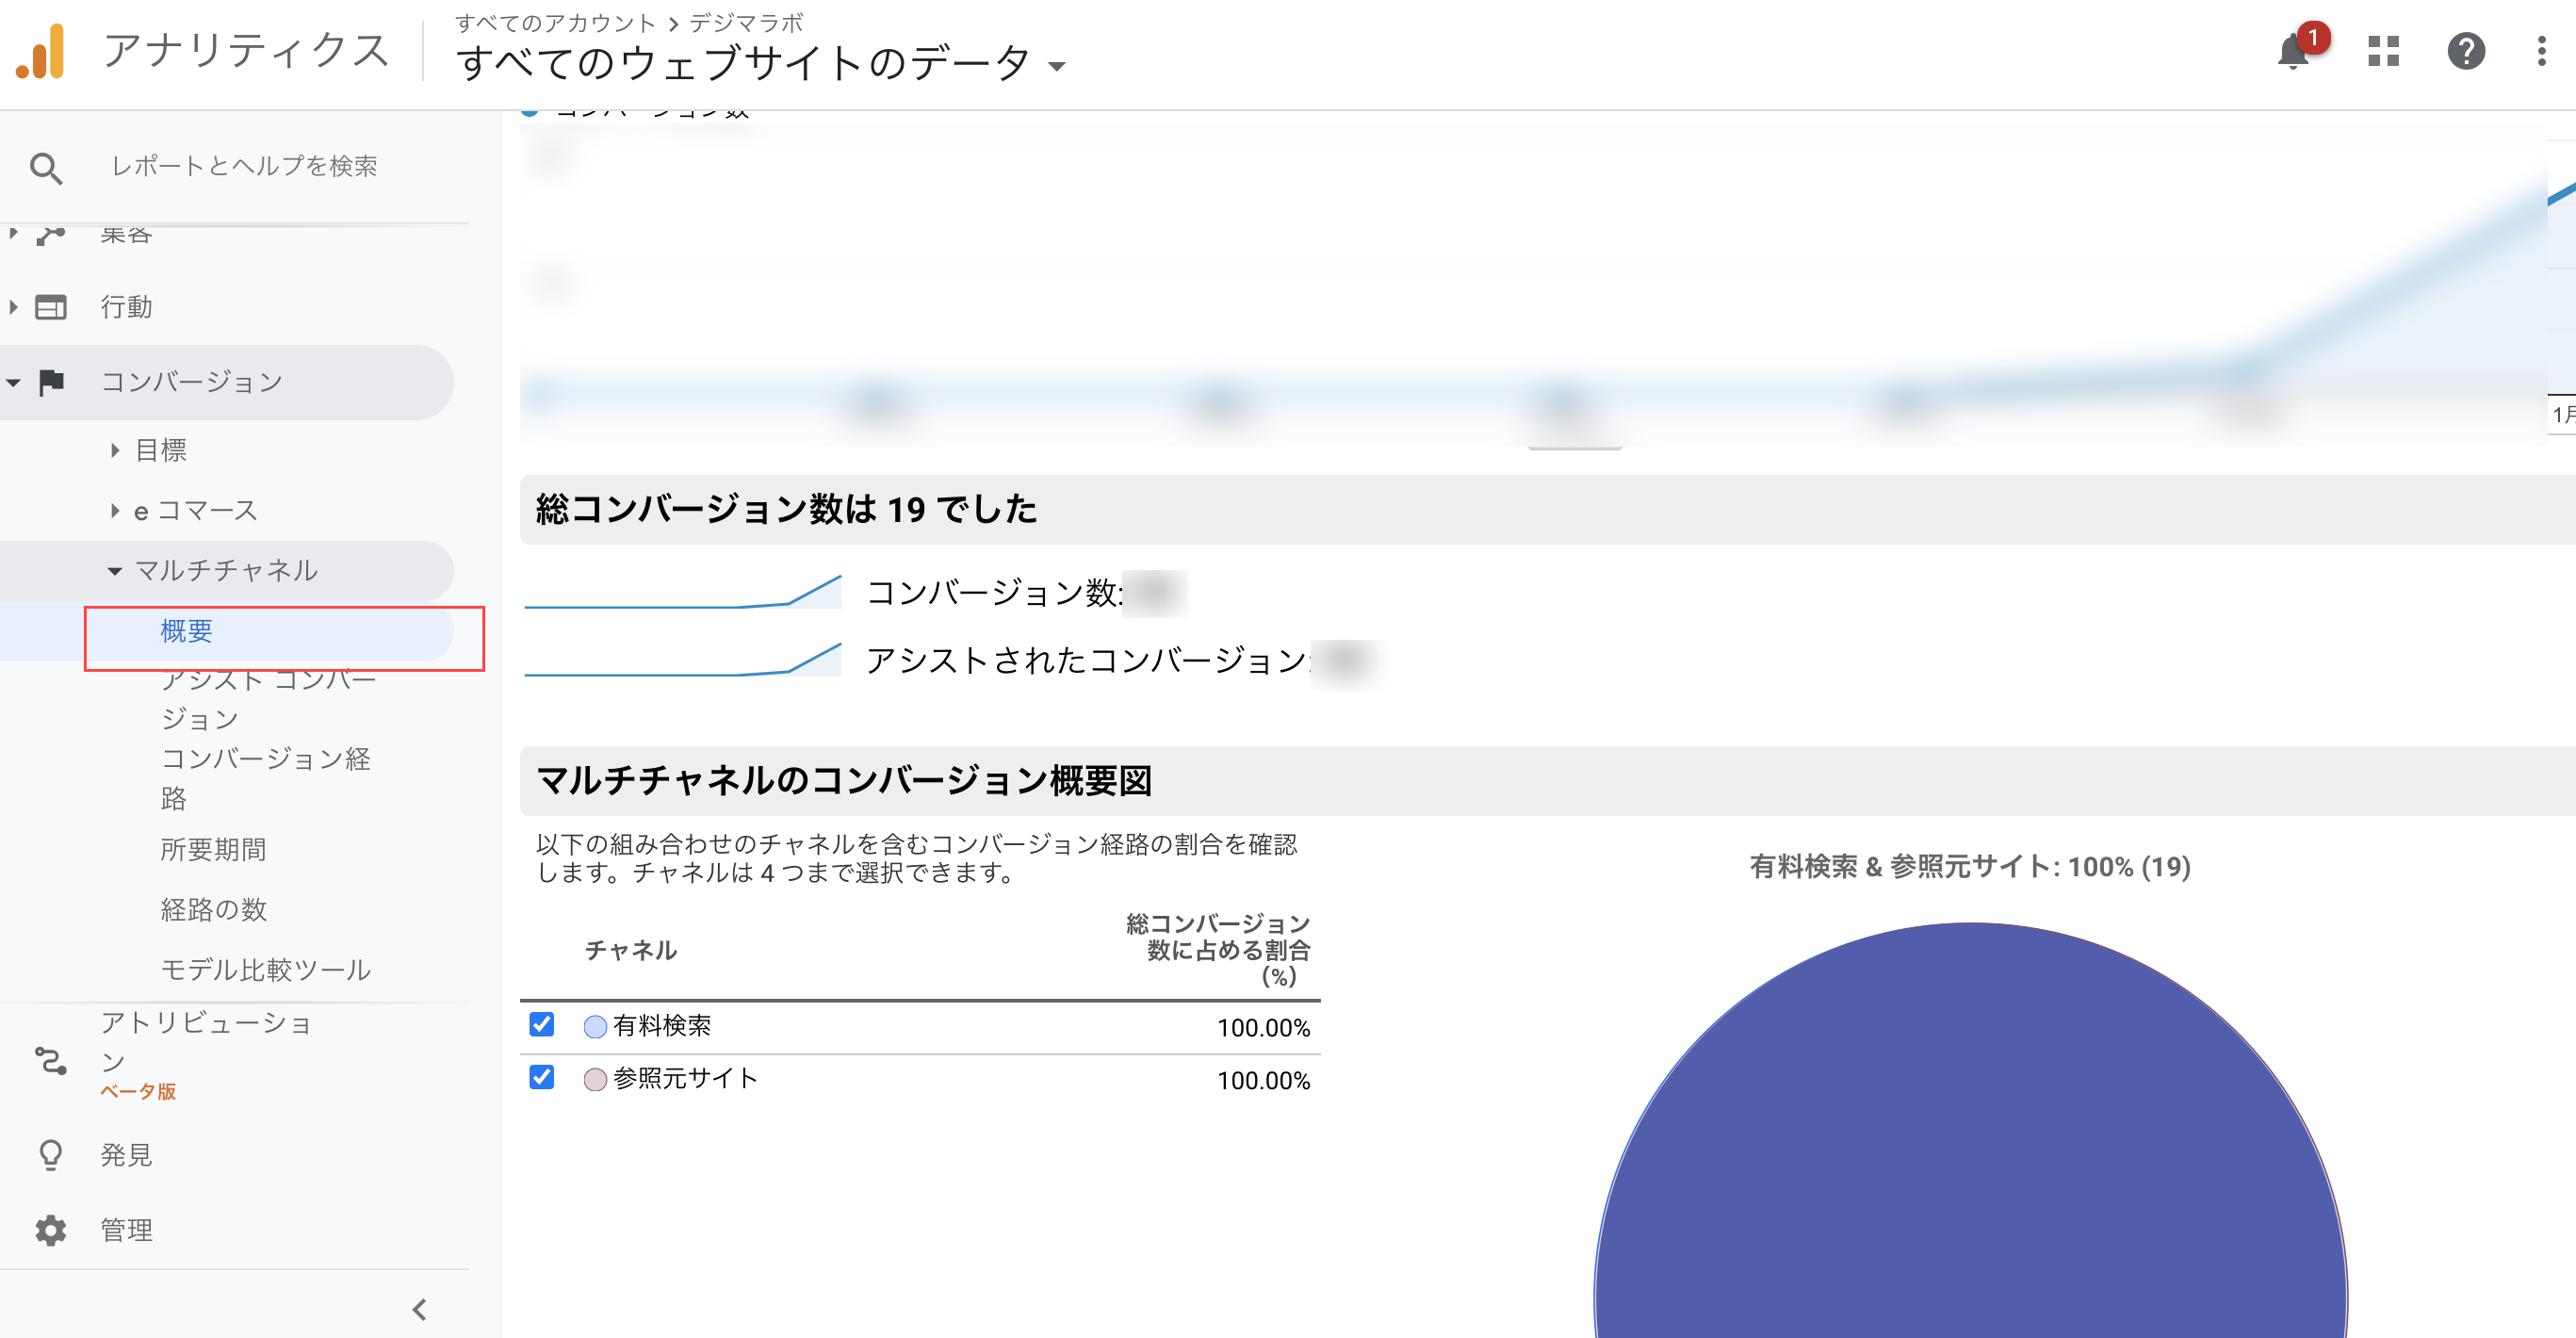
Task: Open the 経路の数 report
Action: point(214,909)
